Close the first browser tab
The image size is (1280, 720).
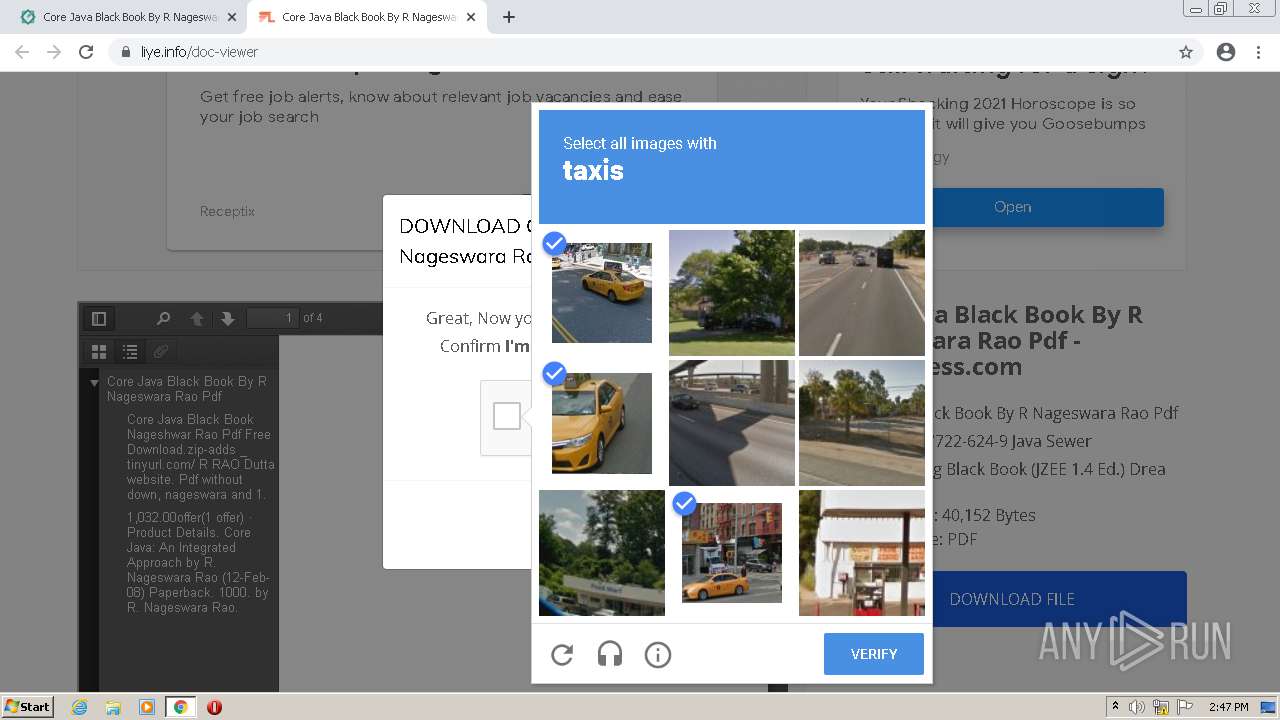[232, 17]
